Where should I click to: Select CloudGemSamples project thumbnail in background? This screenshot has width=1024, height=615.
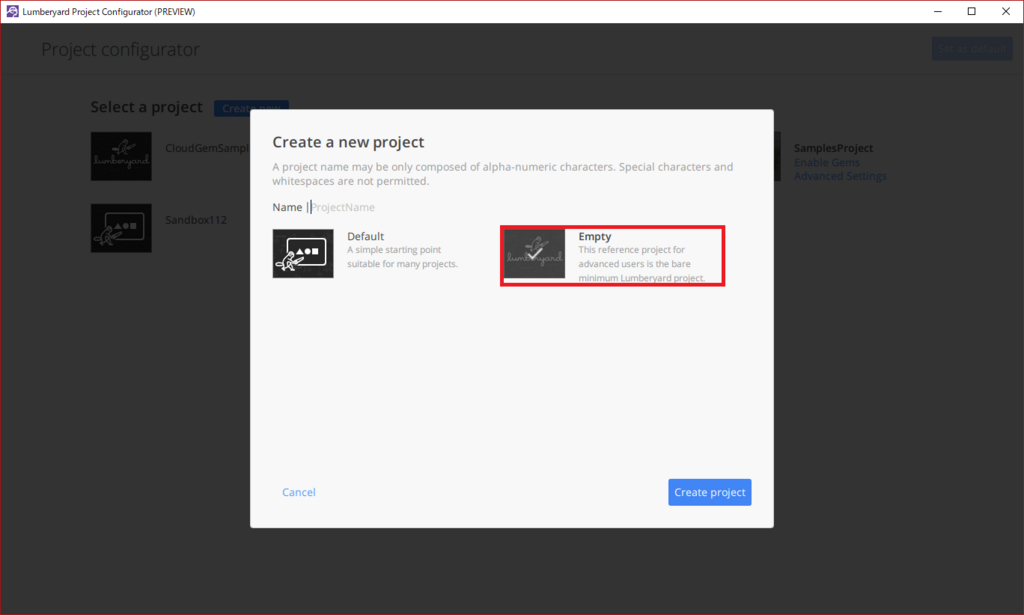point(121,157)
